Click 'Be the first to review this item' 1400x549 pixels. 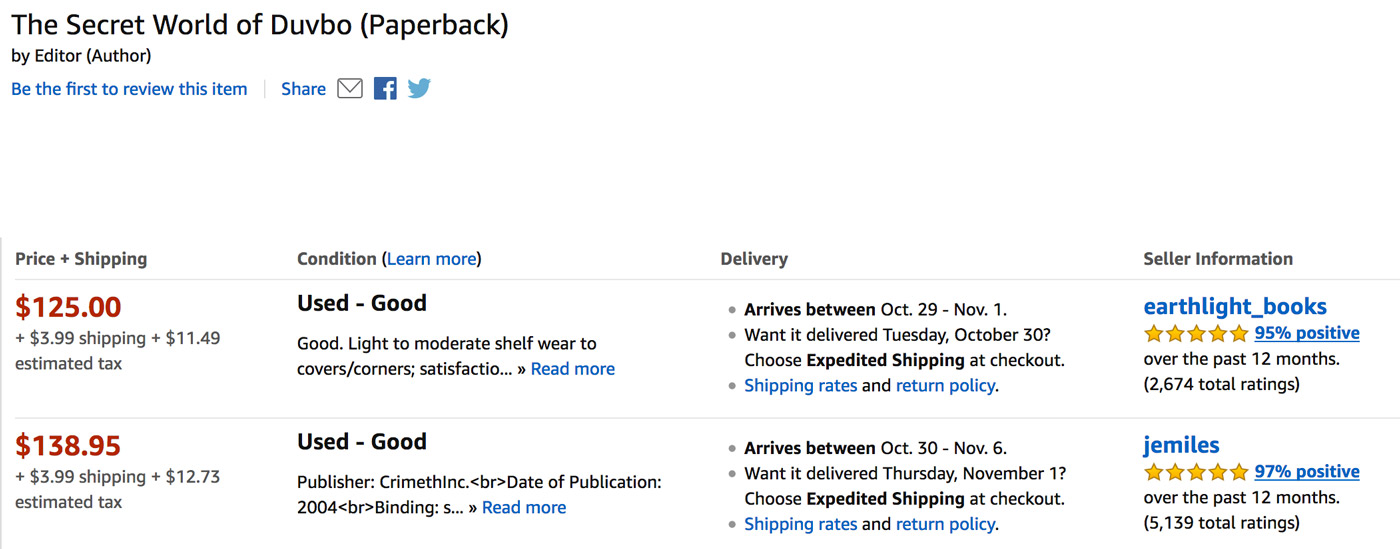(129, 89)
